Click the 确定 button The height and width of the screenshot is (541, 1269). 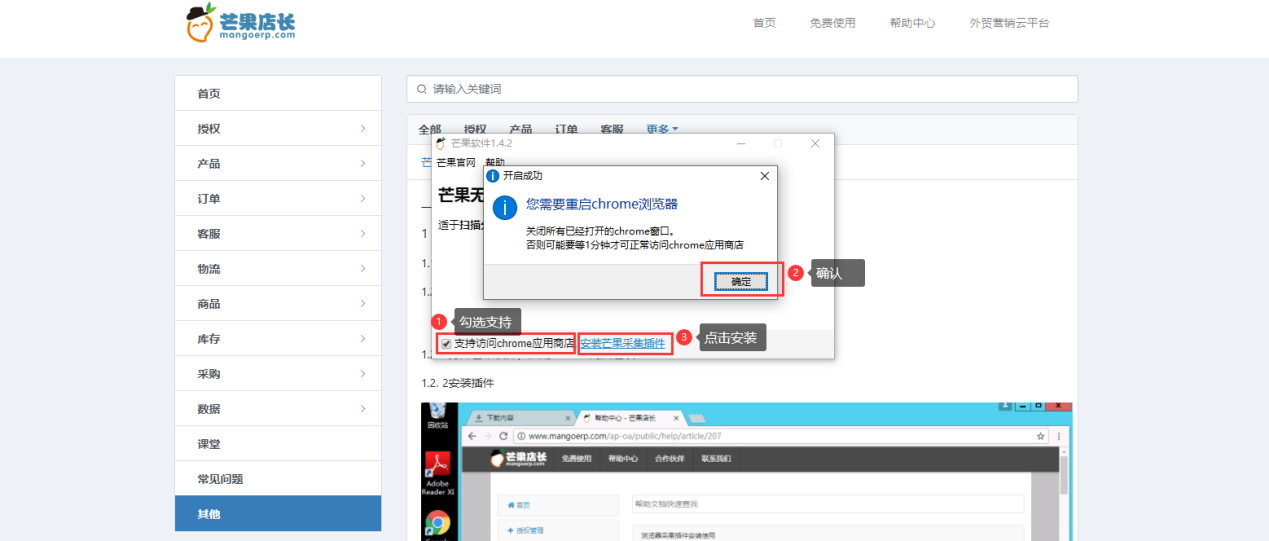click(741, 282)
